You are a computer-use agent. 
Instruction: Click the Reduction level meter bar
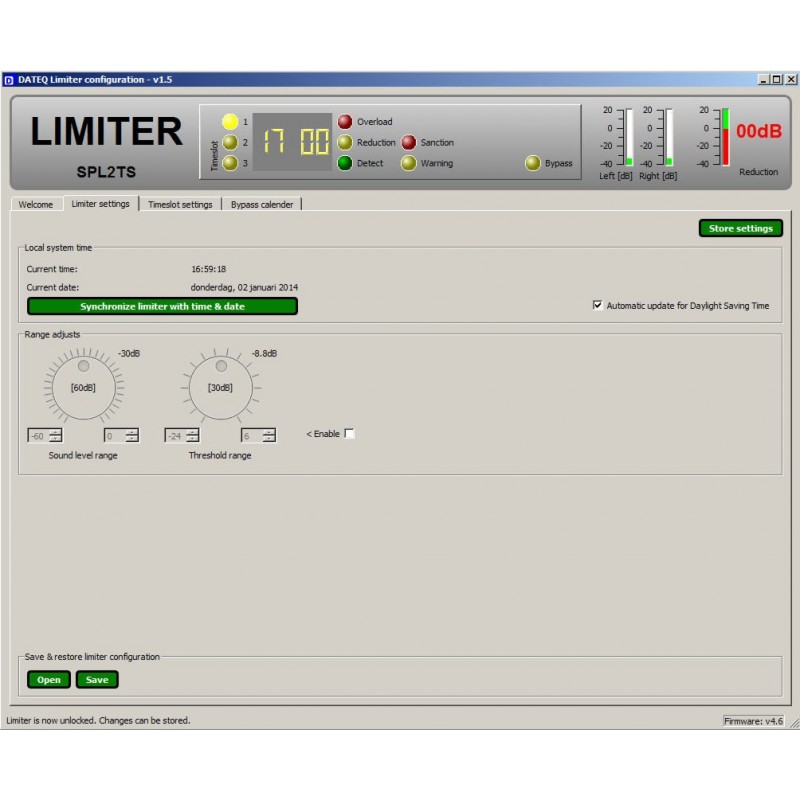tap(725, 137)
